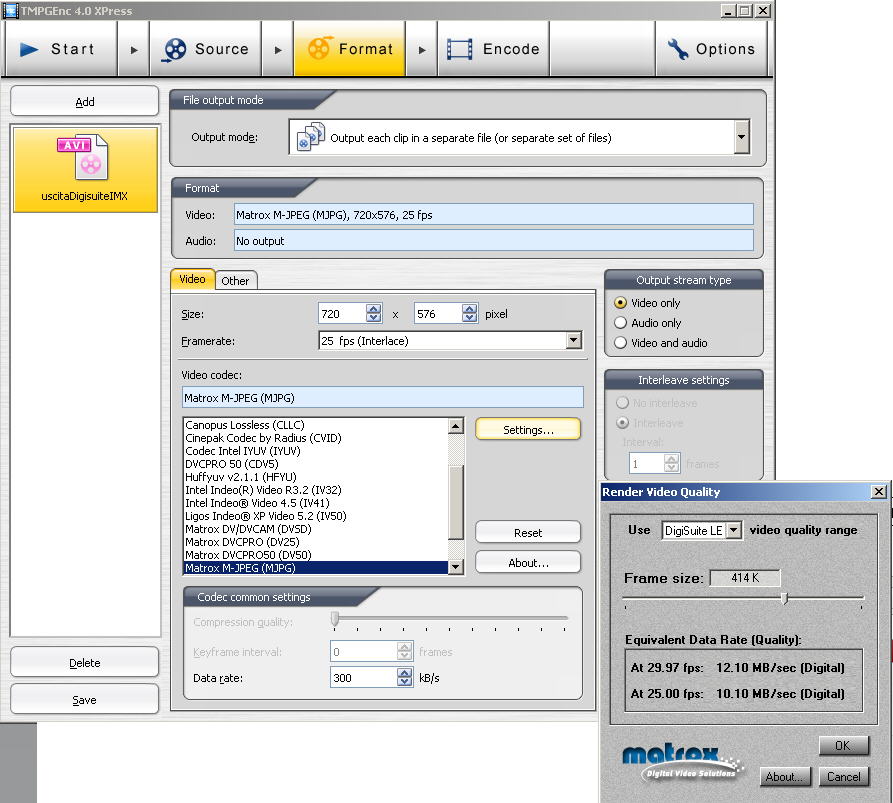This screenshot has height=803, width=893.
Task: Click About... button beside codec list
Action: point(528,563)
